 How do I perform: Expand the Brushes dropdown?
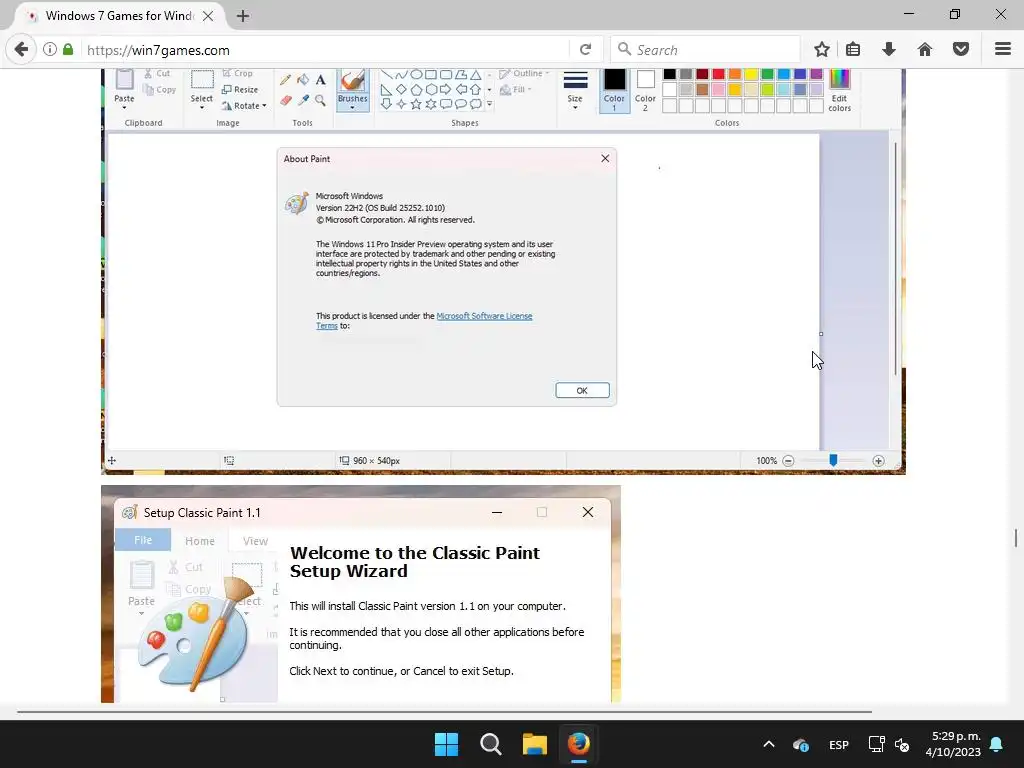(x=353, y=108)
